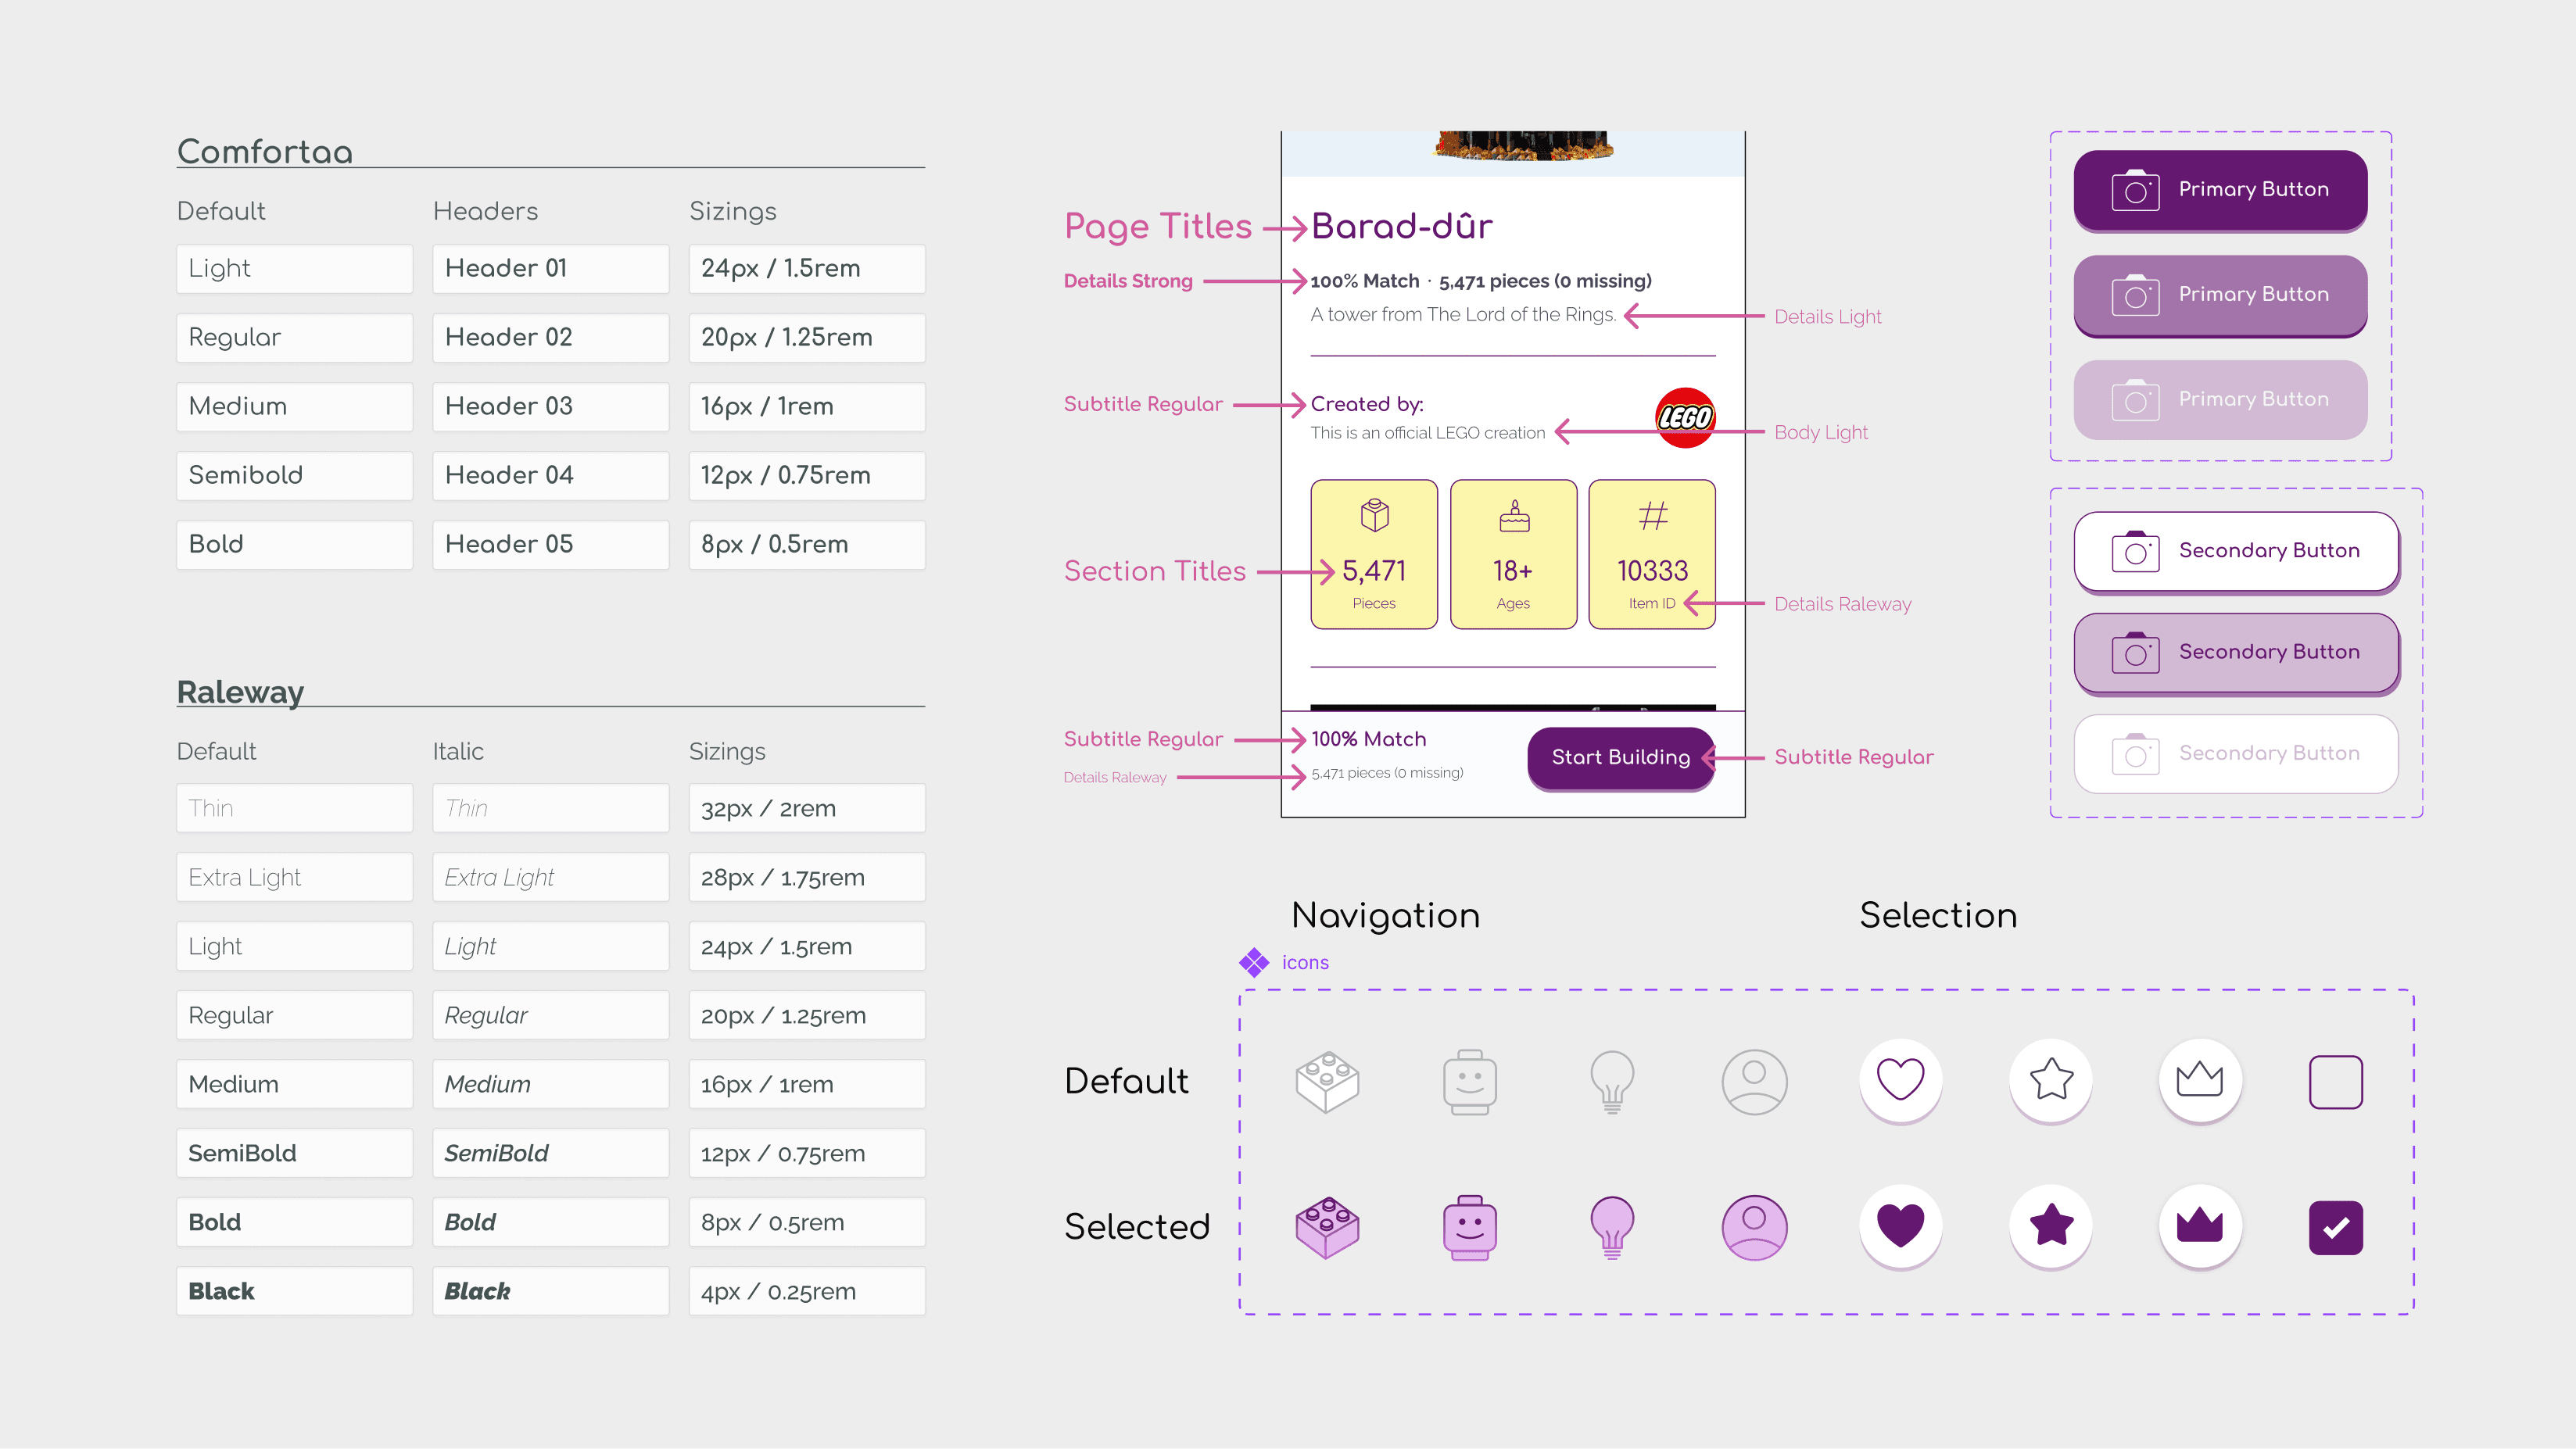Click the default LEGO brick navigation icon
Image resolution: width=2576 pixels, height=1449 pixels.
pyautogui.click(x=1327, y=1081)
